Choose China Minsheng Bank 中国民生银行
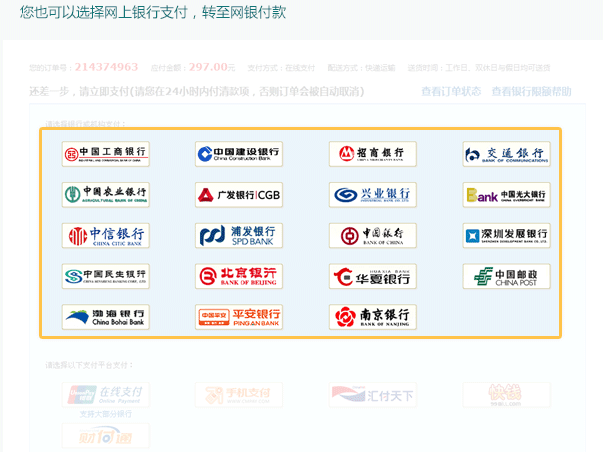 click(x=106, y=276)
